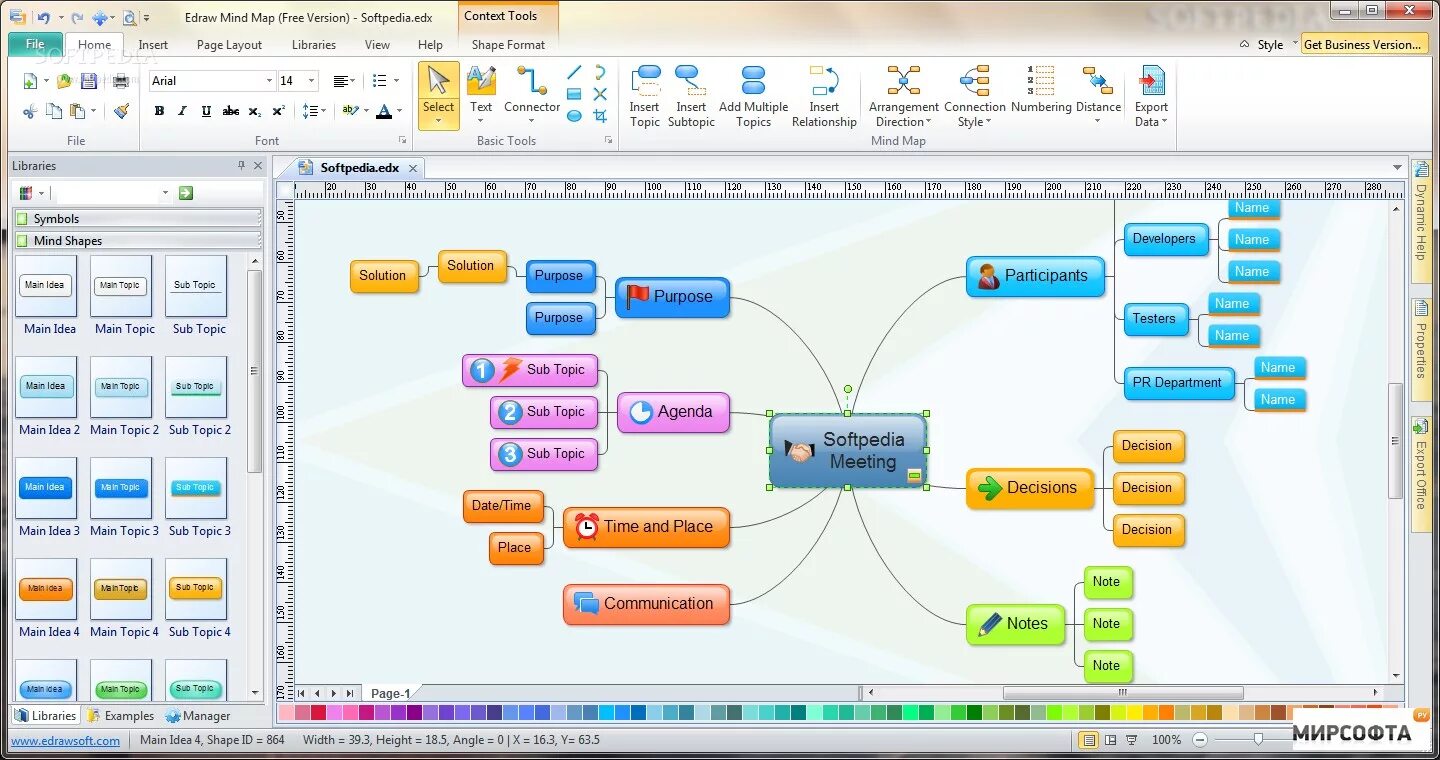The image size is (1440, 760).
Task: Select the Main Idea 3 shape thumbnail
Action: pyautogui.click(x=46, y=488)
